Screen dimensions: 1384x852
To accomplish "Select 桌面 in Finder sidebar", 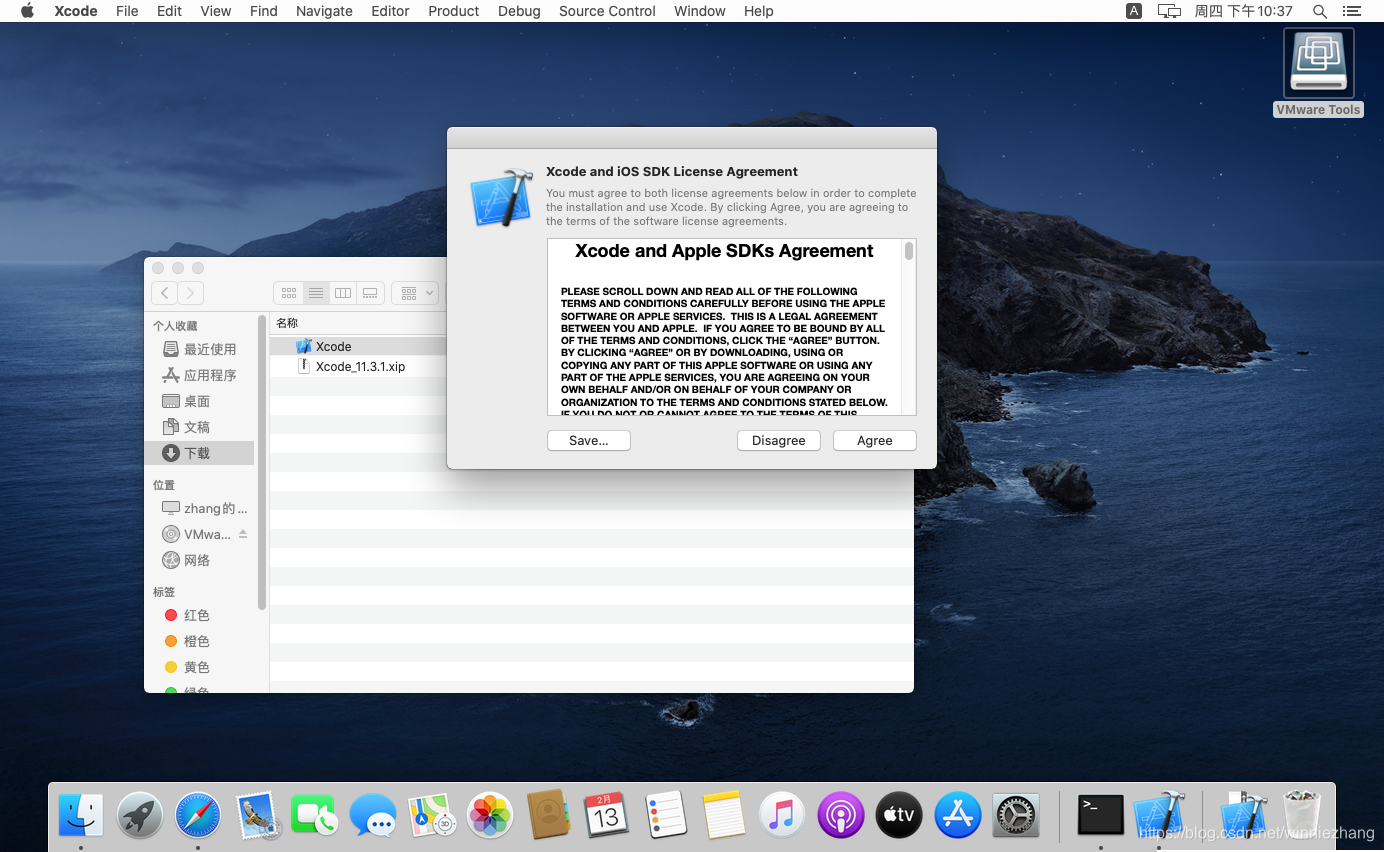I will coord(199,401).
